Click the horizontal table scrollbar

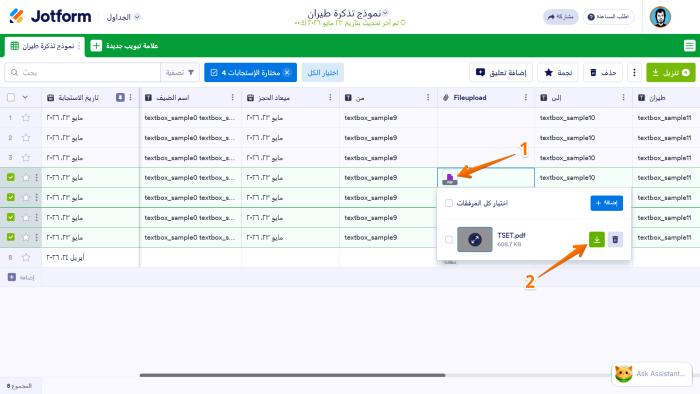tap(292, 375)
